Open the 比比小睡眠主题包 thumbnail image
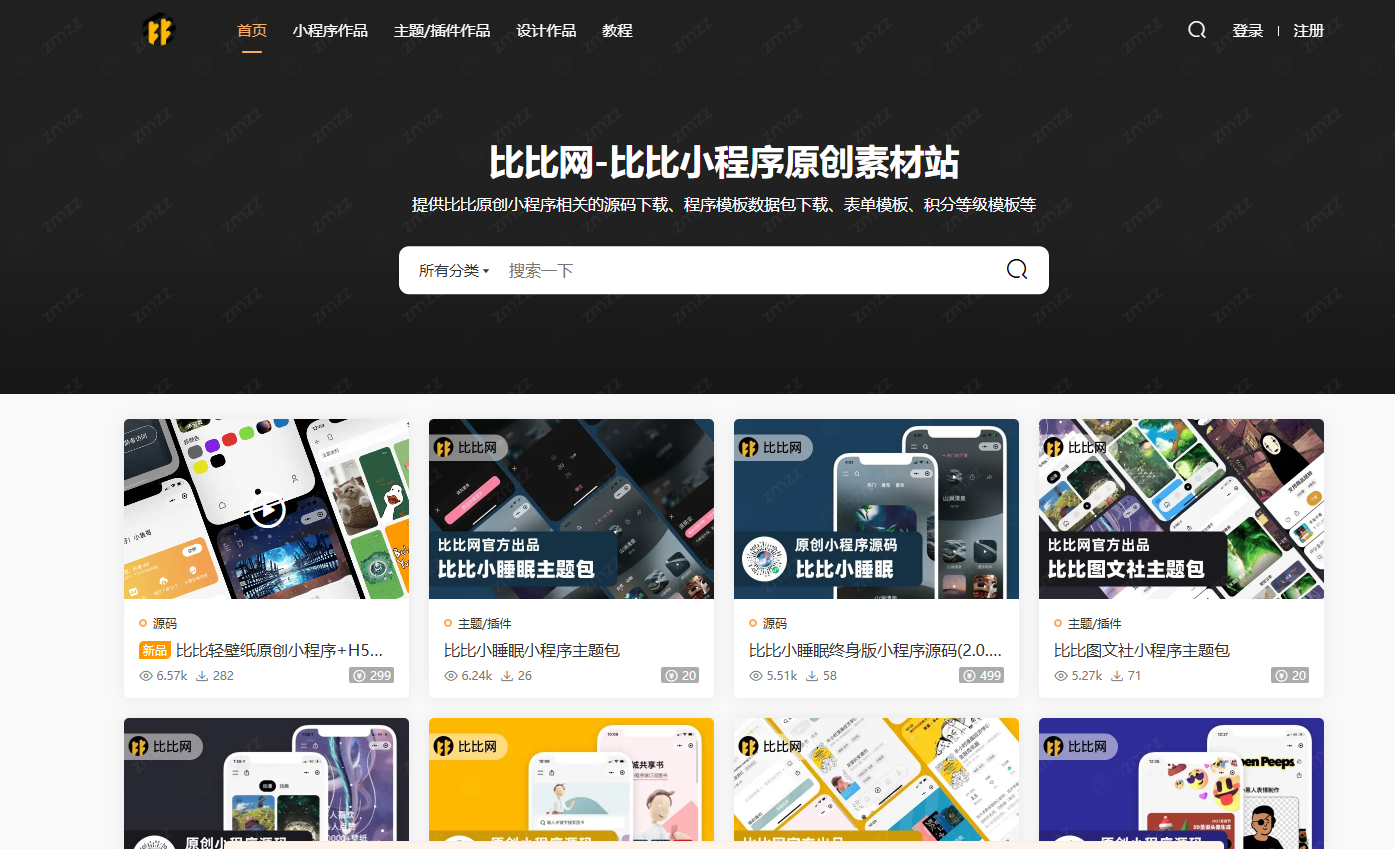The image size is (1395, 849). coord(571,509)
